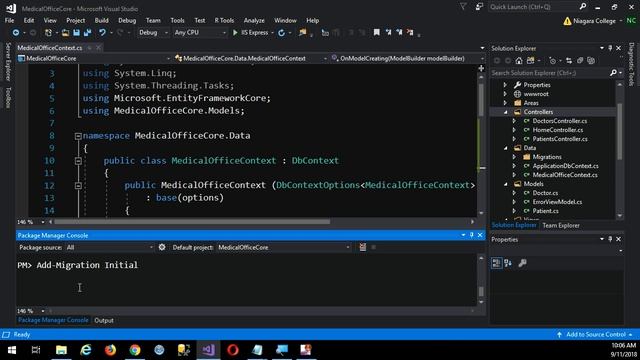Pin the Solution Explorer panel
This screenshot has width=640, height=360.
pyautogui.click(x=610, y=48)
